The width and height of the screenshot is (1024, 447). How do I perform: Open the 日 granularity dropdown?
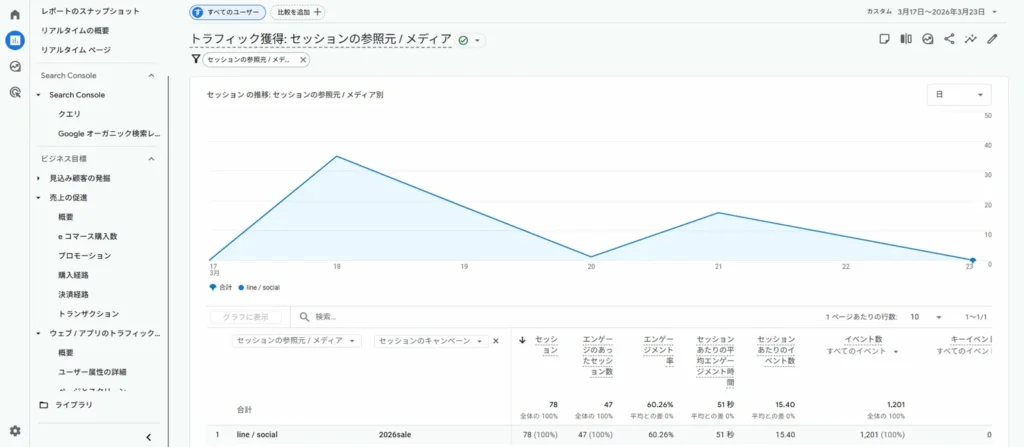958,95
